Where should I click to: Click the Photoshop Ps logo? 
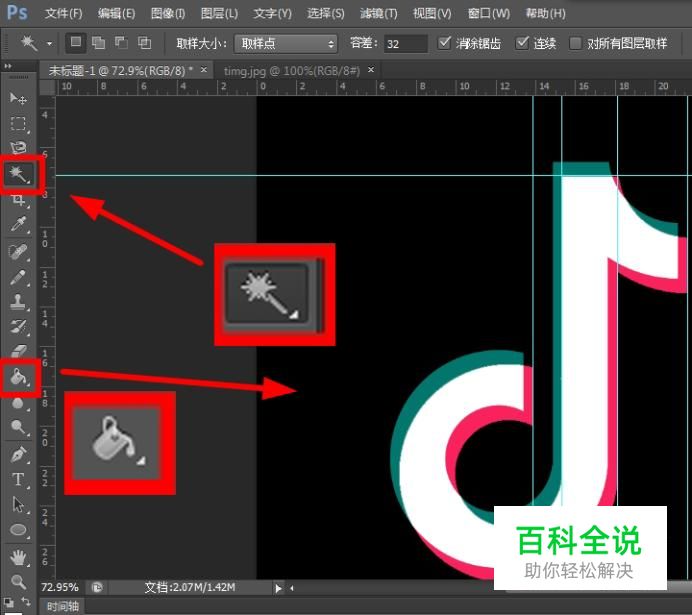(18, 13)
